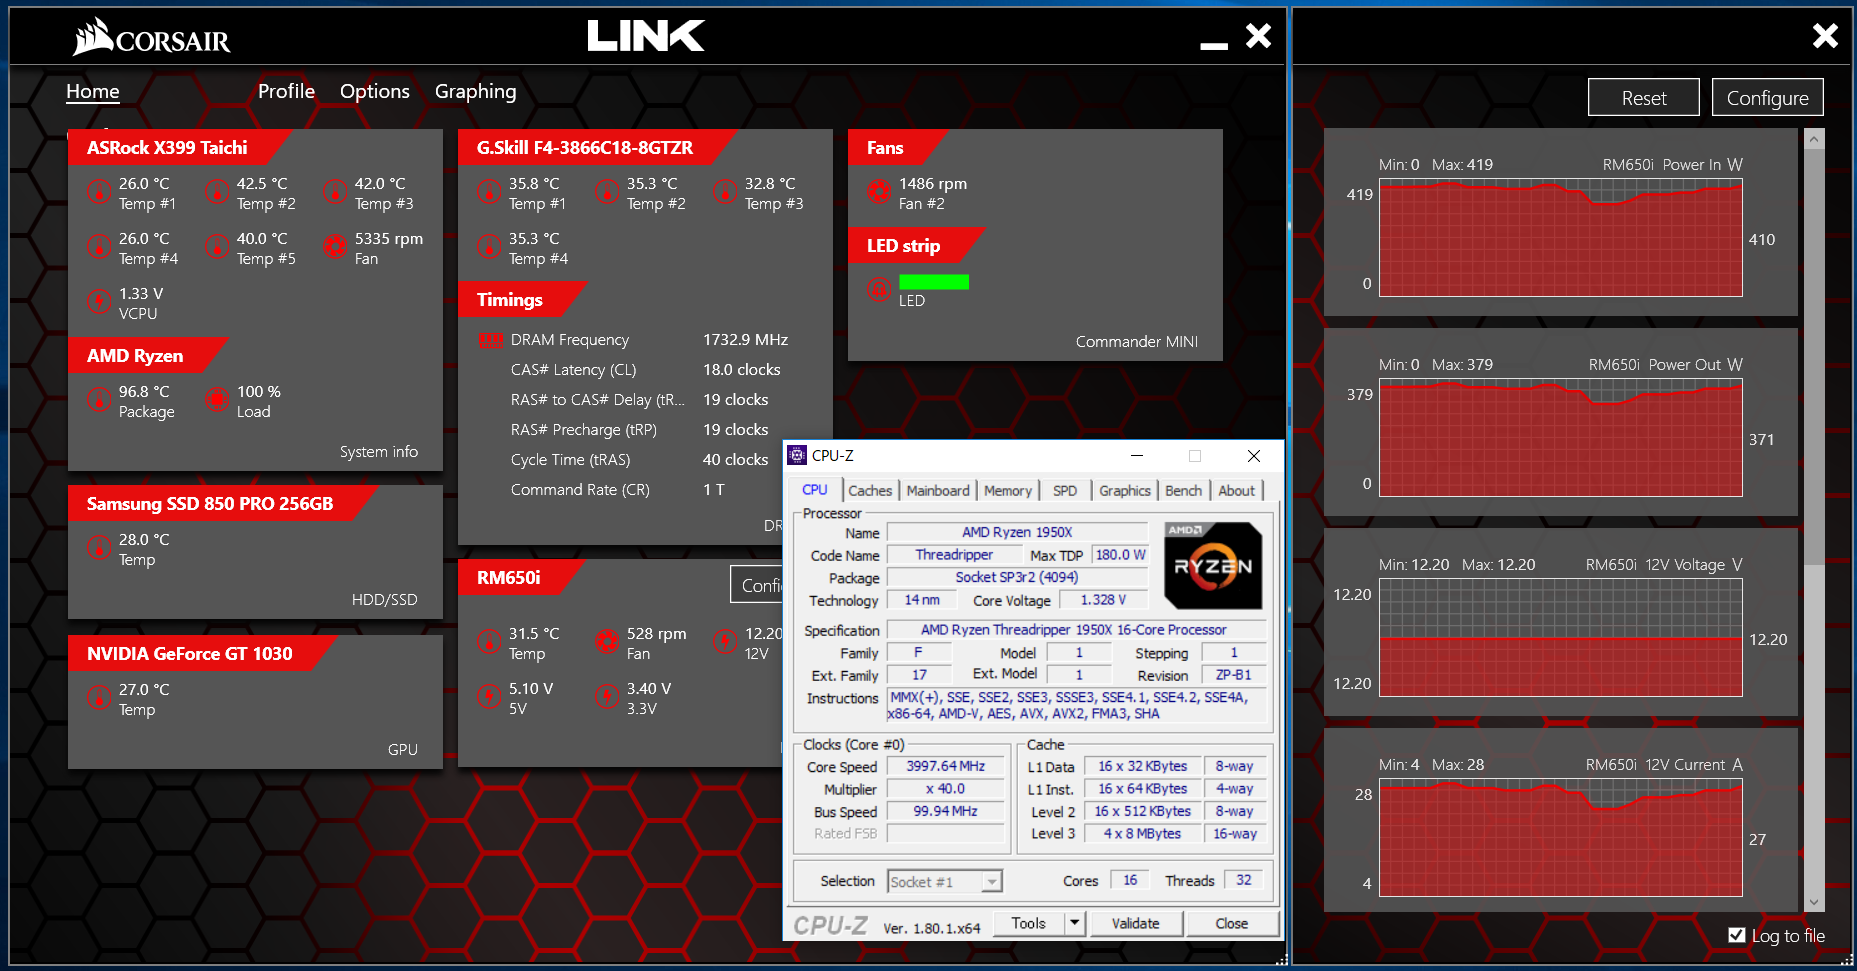Viewport: 1857px width, 971px height.
Task: Click the Reset button in graphing panel
Action: pyautogui.click(x=1644, y=98)
